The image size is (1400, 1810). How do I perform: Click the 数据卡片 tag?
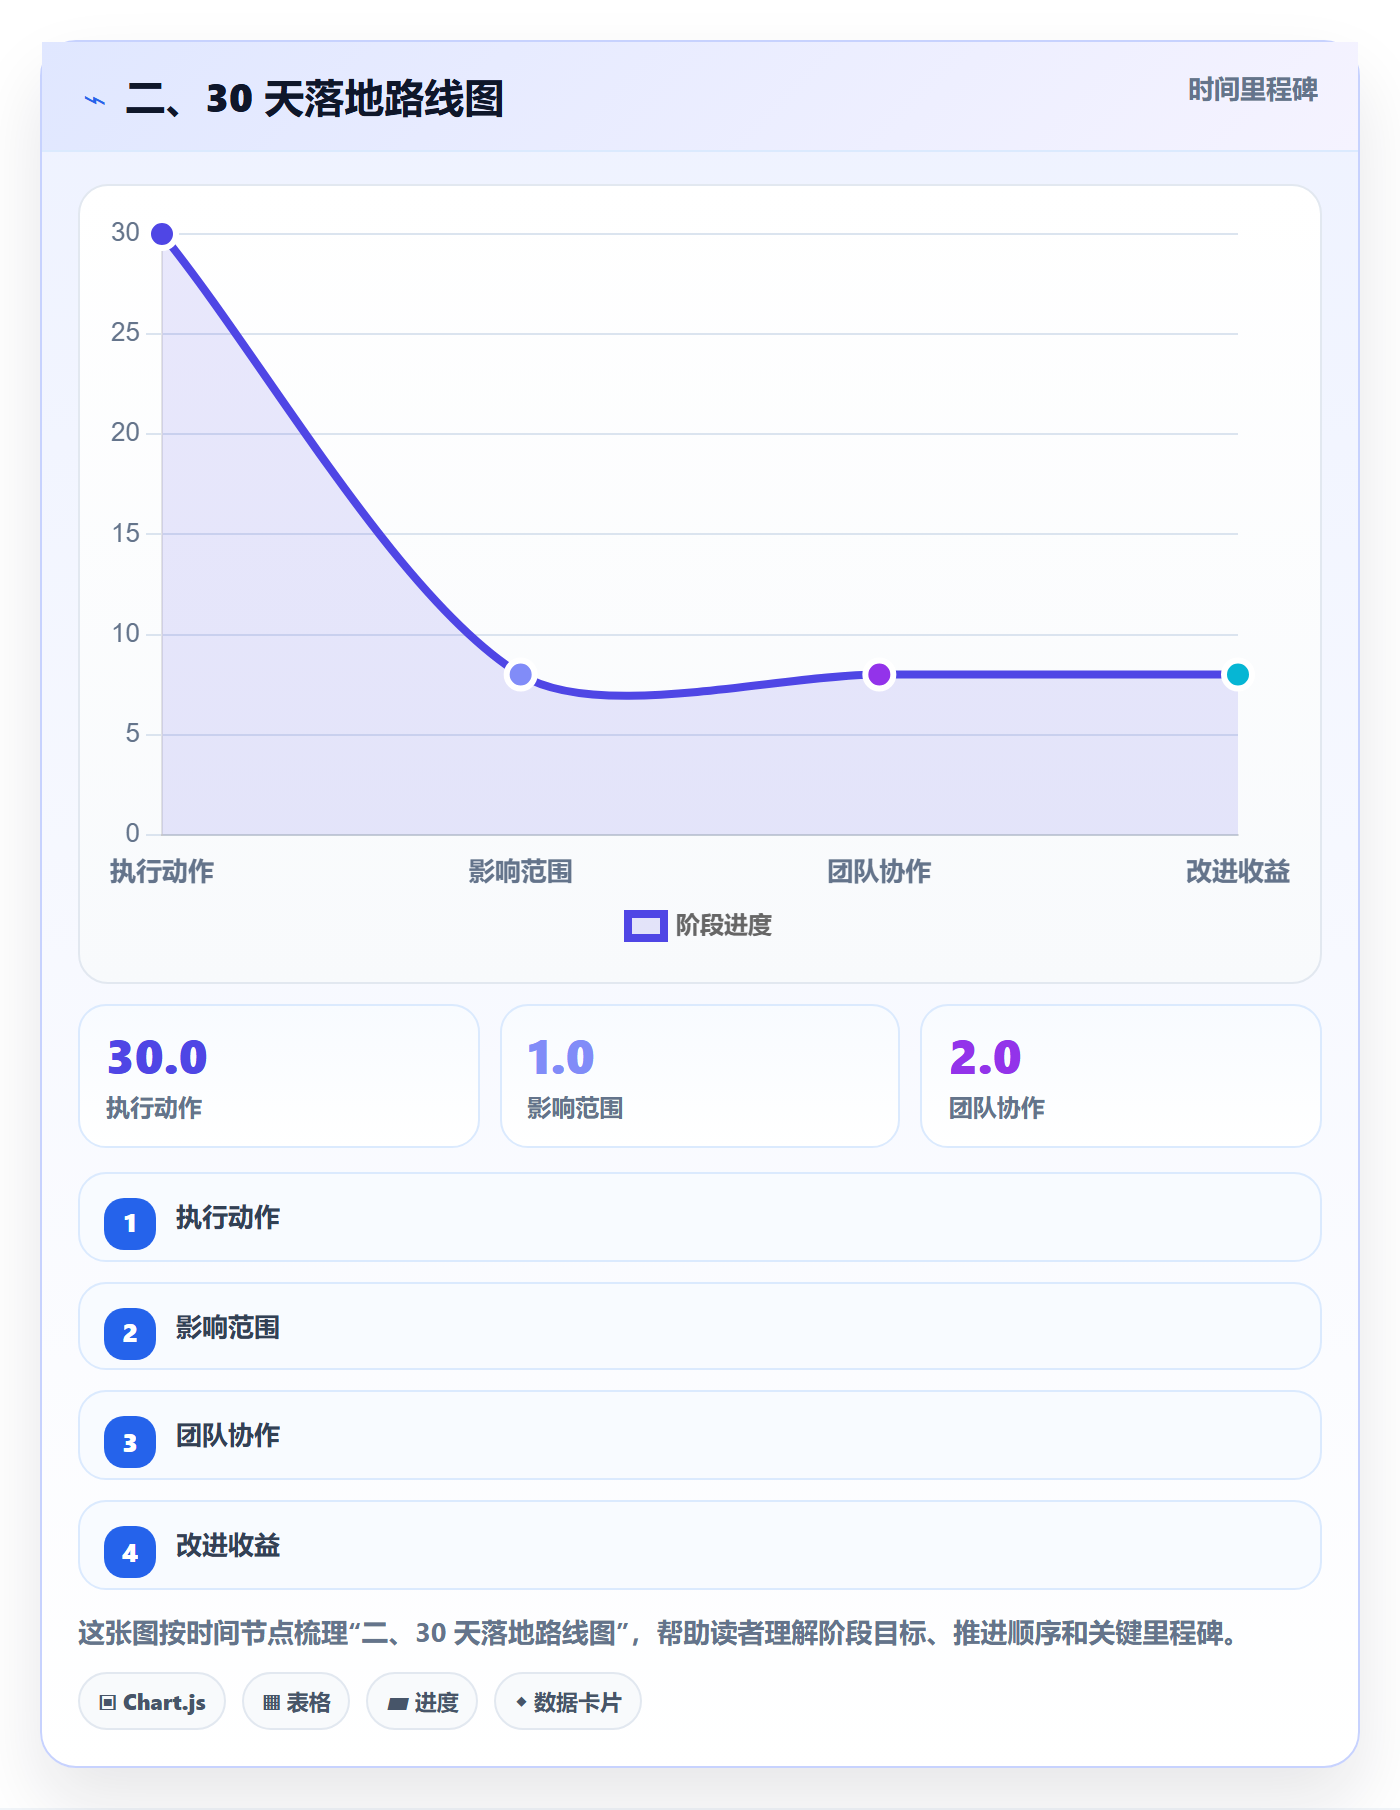point(568,1702)
